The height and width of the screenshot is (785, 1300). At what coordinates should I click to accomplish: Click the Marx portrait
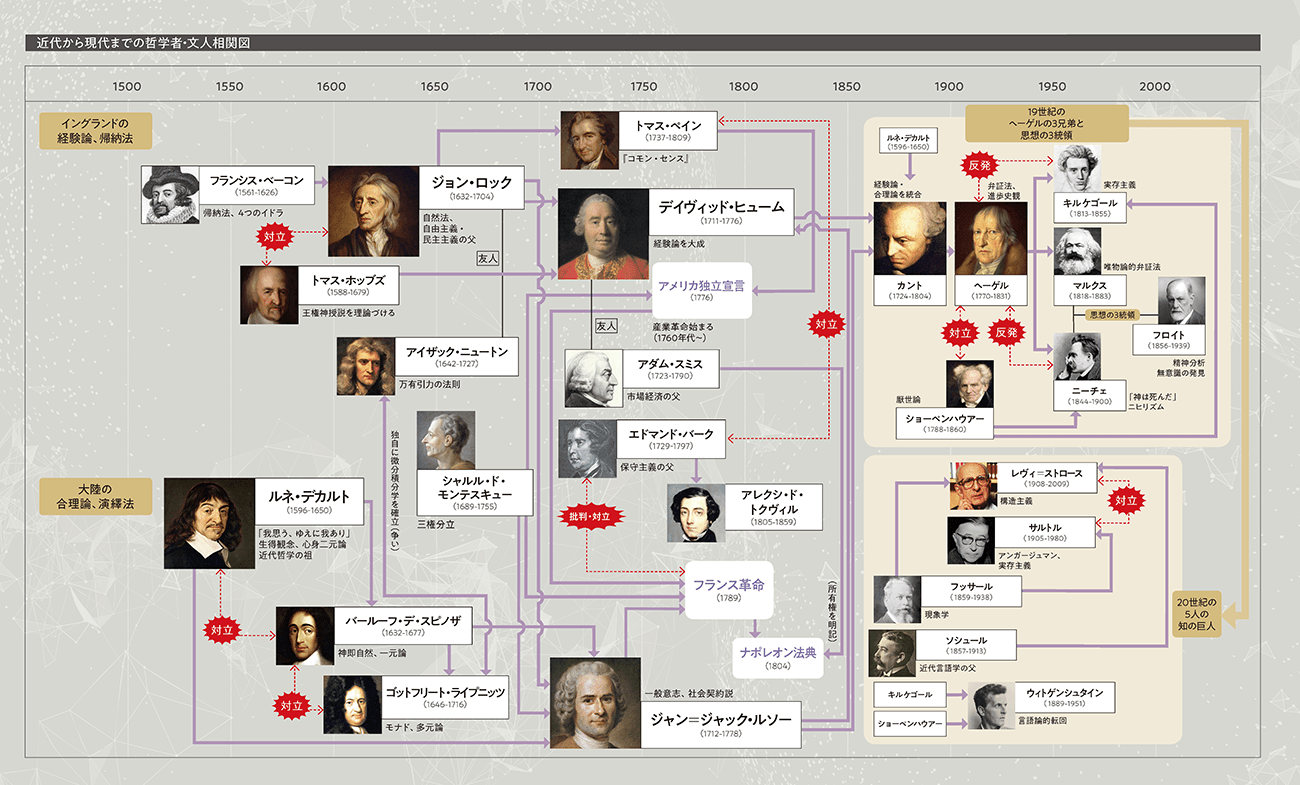1079,253
